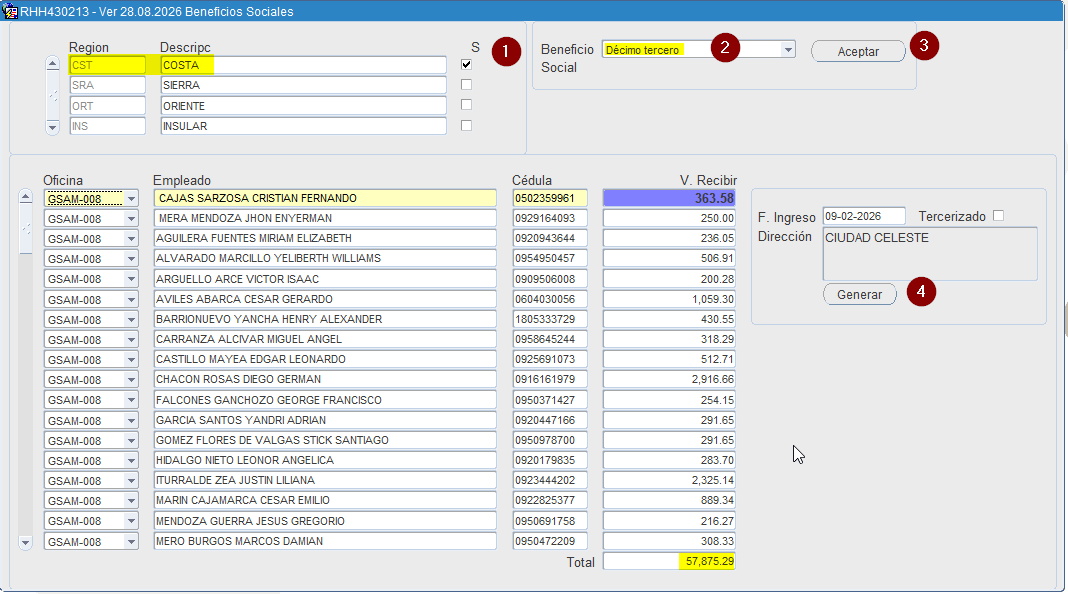Open Oficina dropdown for MERA MENDOZA row
This screenshot has width=1068, height=594.
[131, 219]
